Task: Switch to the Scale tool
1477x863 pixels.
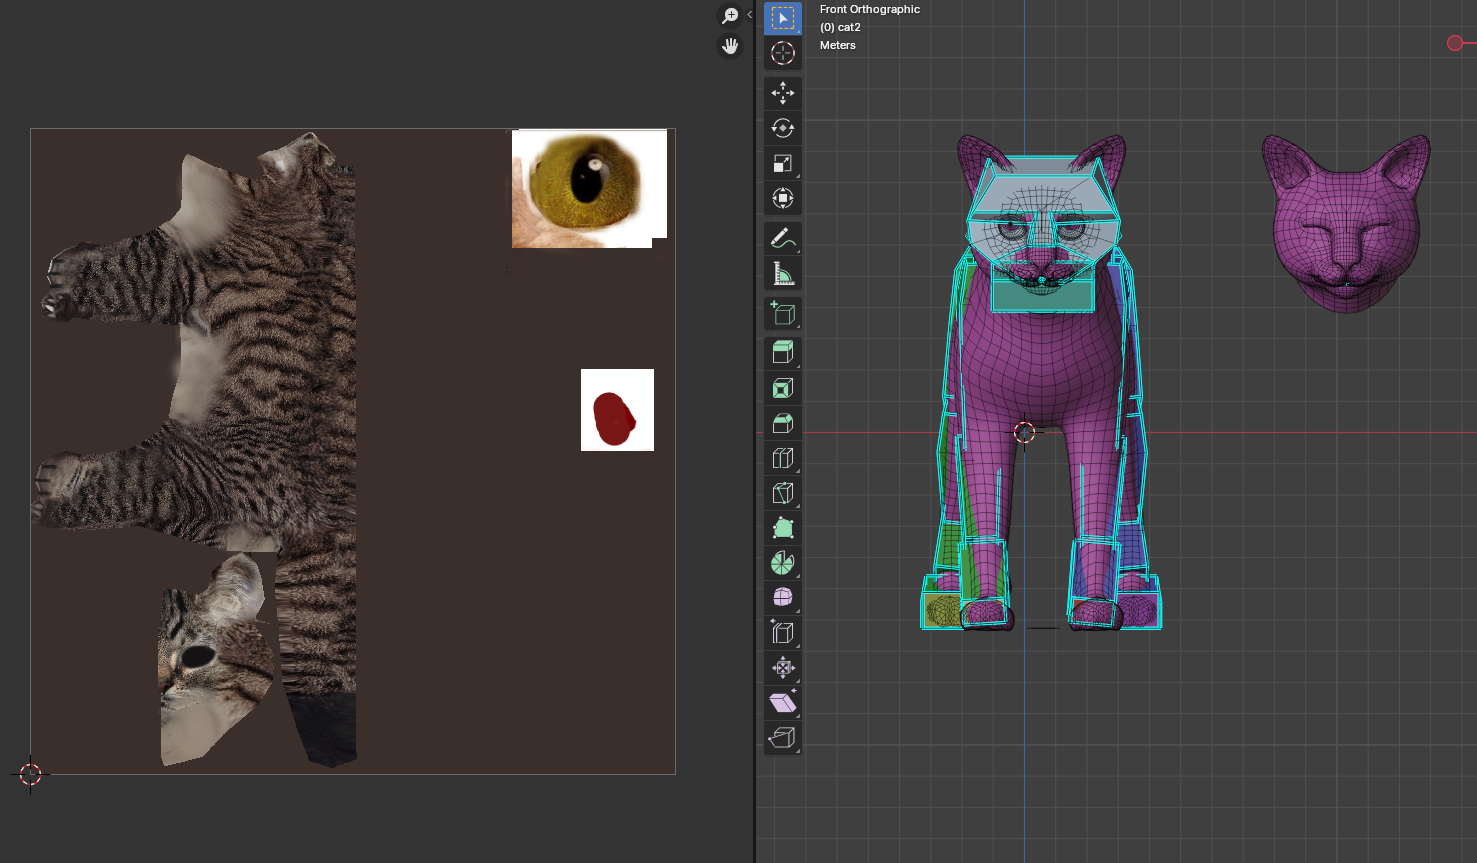Action: point(783,163)
